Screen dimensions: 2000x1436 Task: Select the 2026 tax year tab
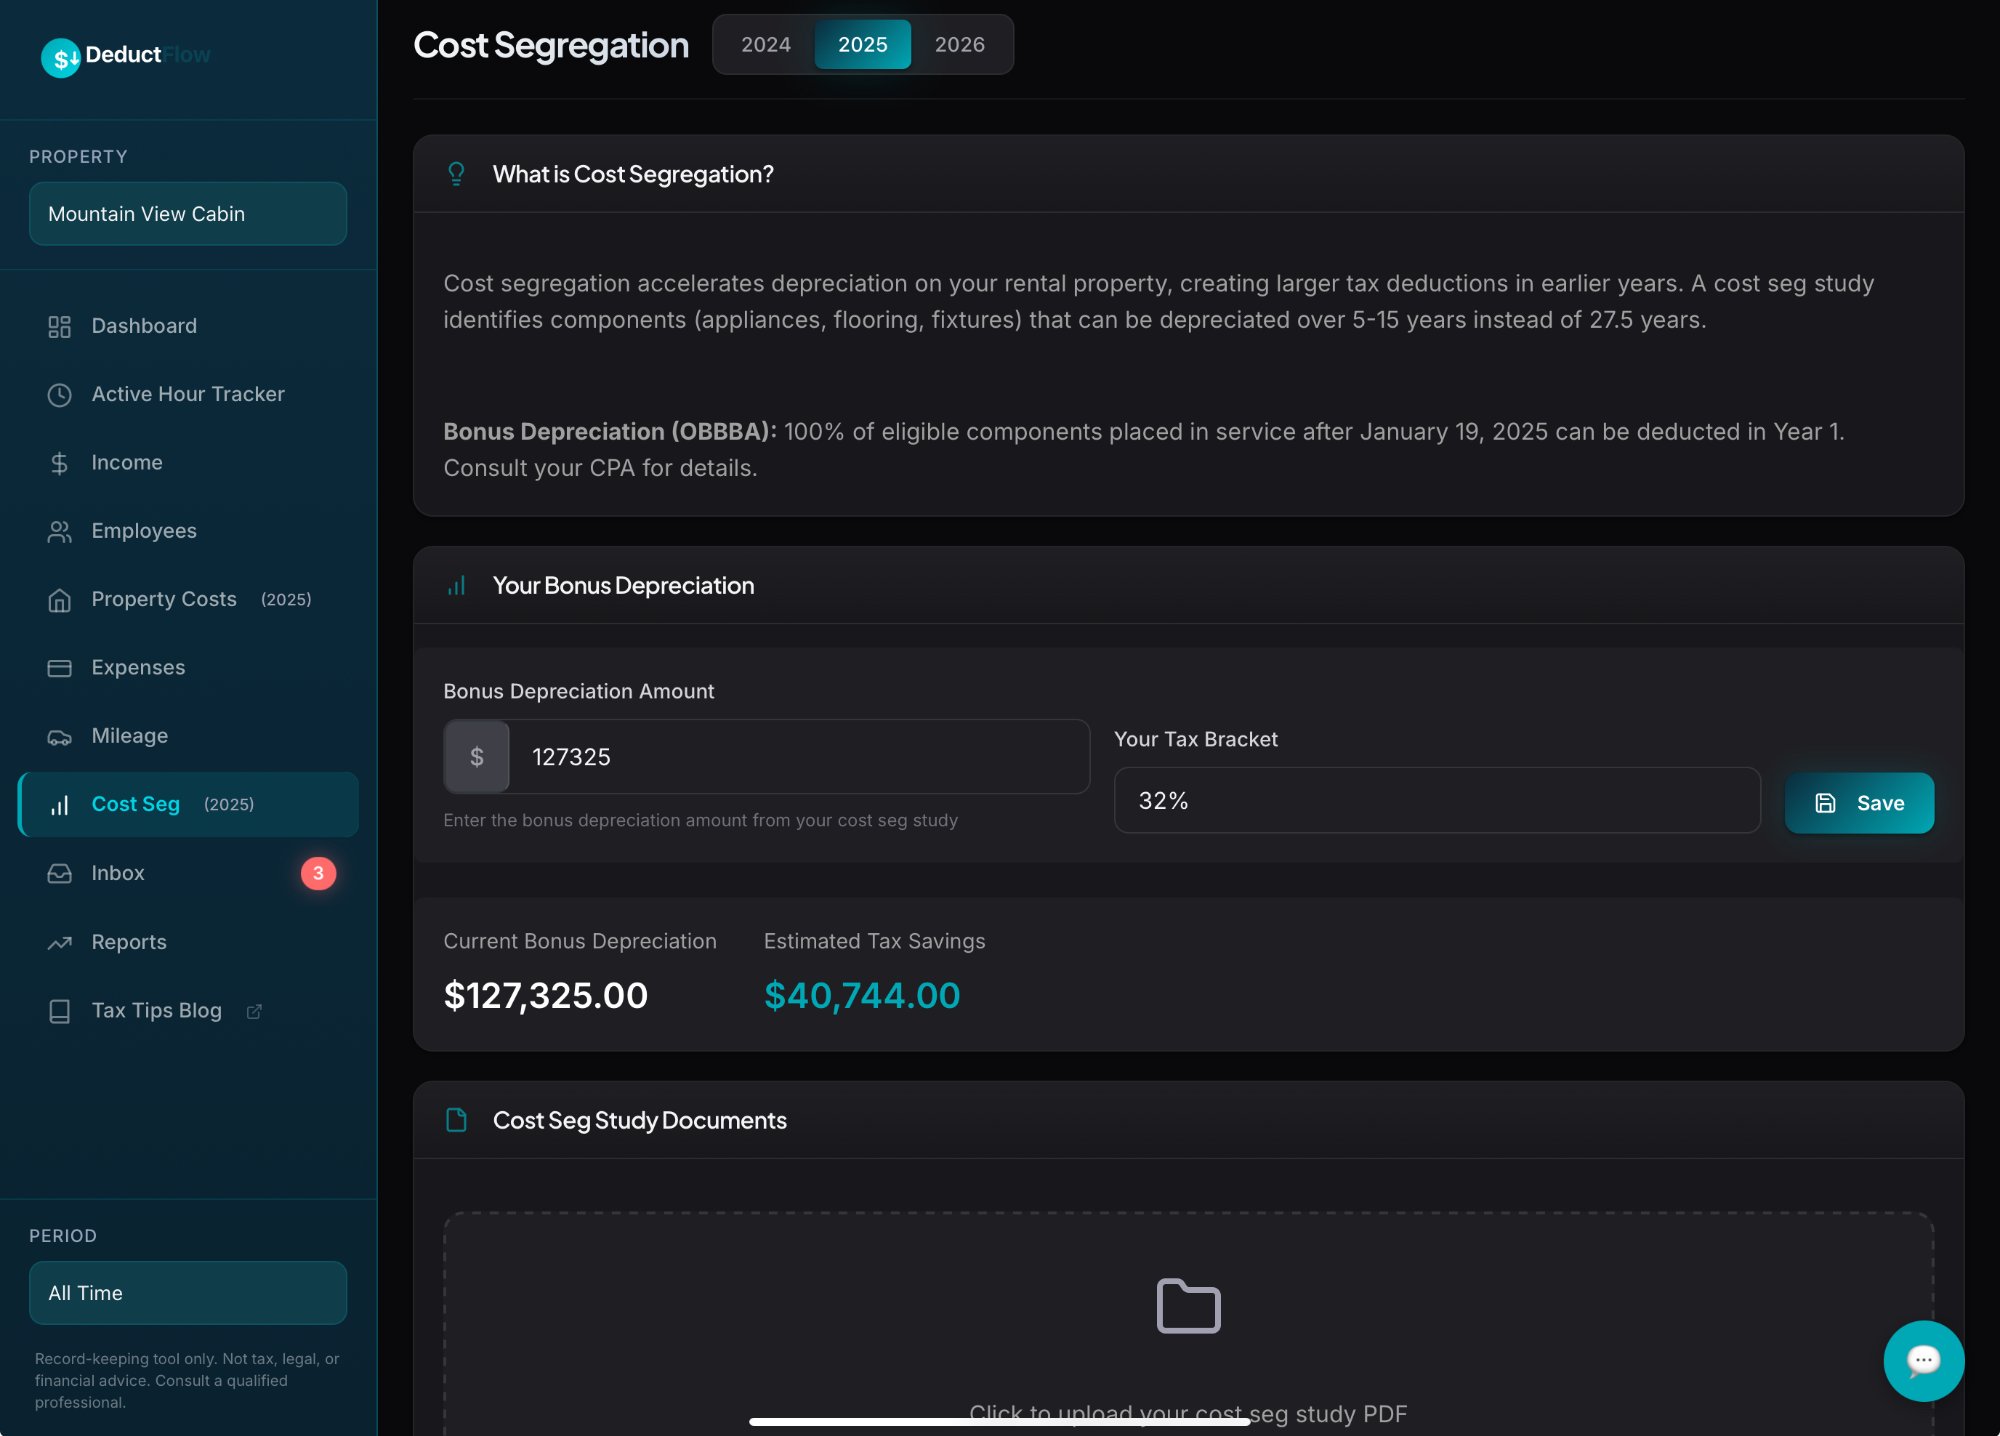click(x=959, y=44)
